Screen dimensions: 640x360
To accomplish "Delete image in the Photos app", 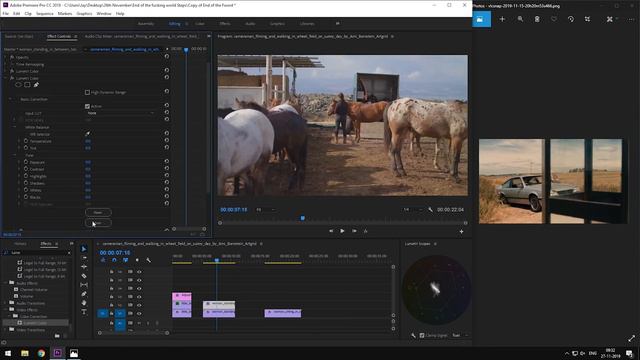I will 537,19.
